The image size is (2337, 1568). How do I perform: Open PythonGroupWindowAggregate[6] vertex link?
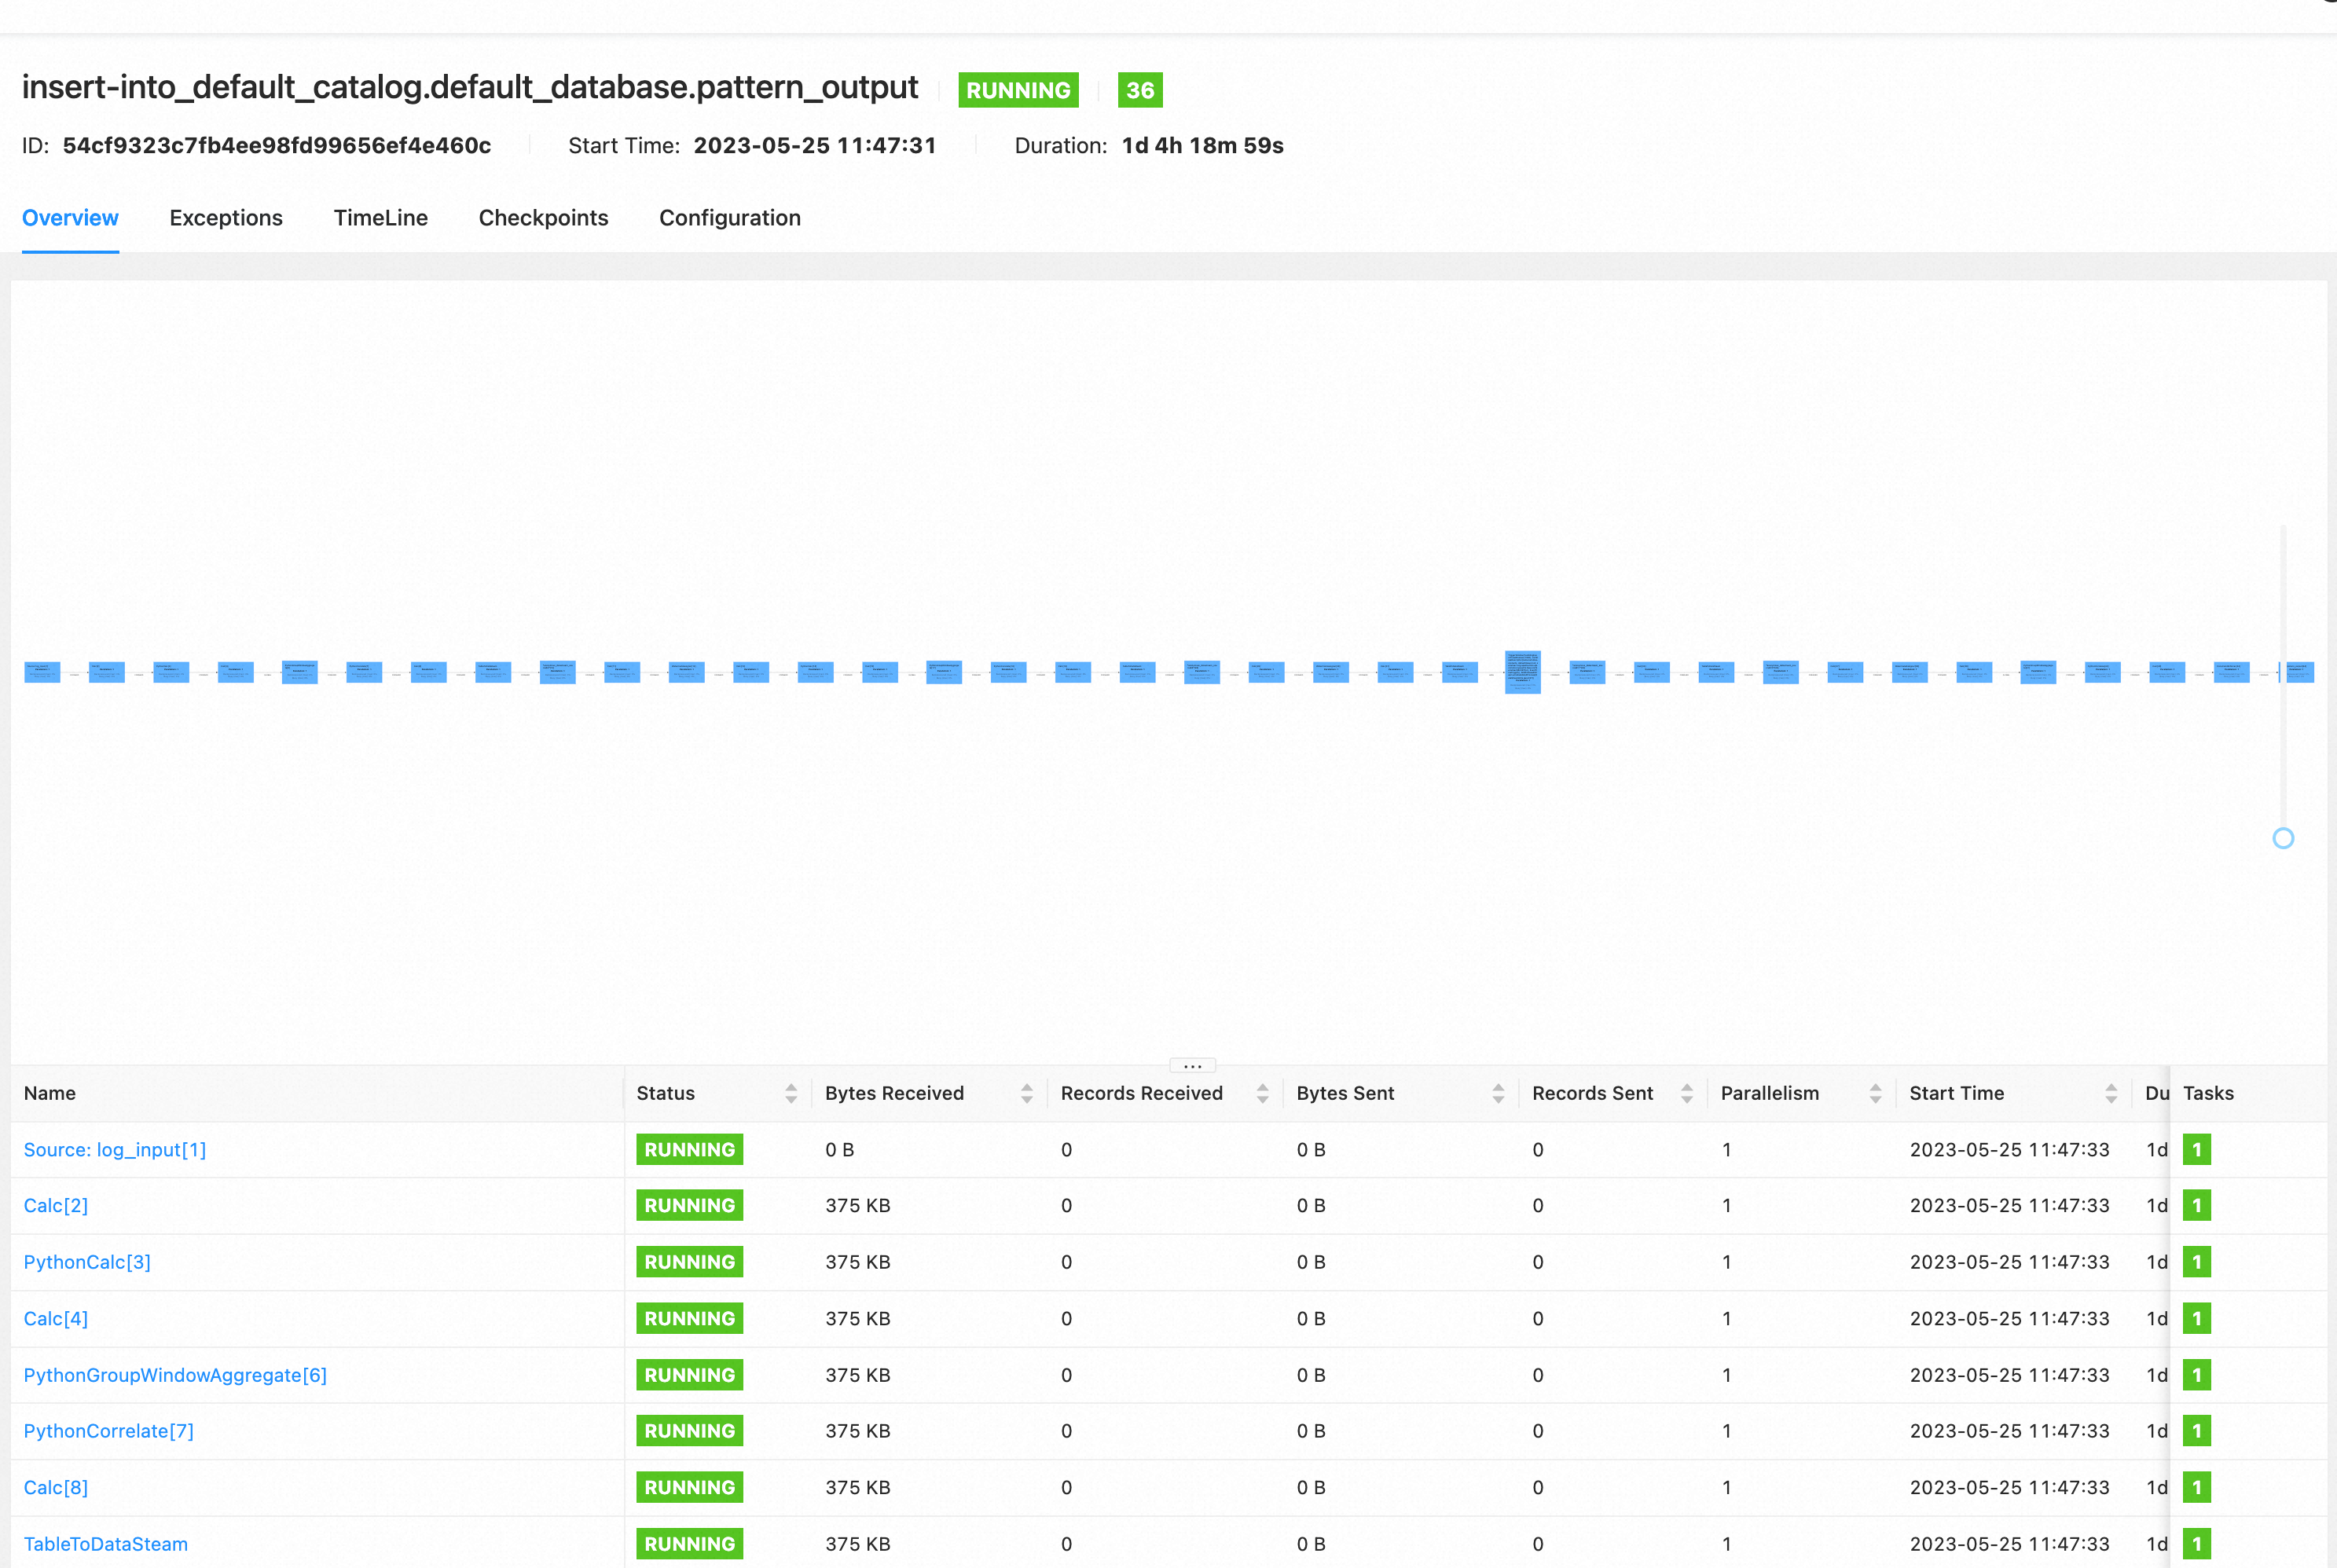pyautogui.click(x=175, y=1374)
